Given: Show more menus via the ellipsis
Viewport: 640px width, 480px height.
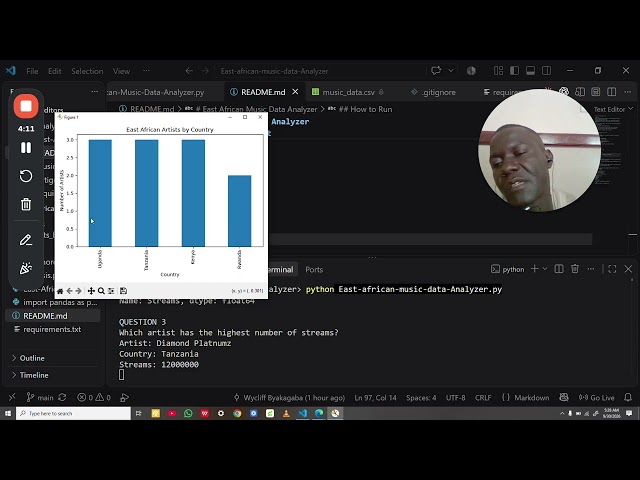Looking at the screenshot, I should pos(146,71).
